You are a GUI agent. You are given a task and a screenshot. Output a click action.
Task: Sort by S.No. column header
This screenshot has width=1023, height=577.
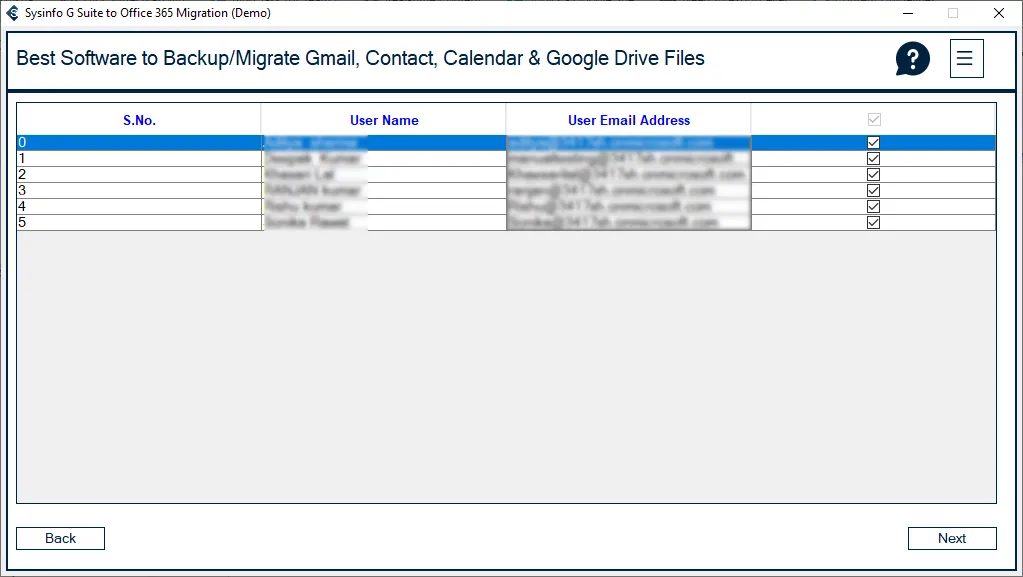click(x=139, y=119)
